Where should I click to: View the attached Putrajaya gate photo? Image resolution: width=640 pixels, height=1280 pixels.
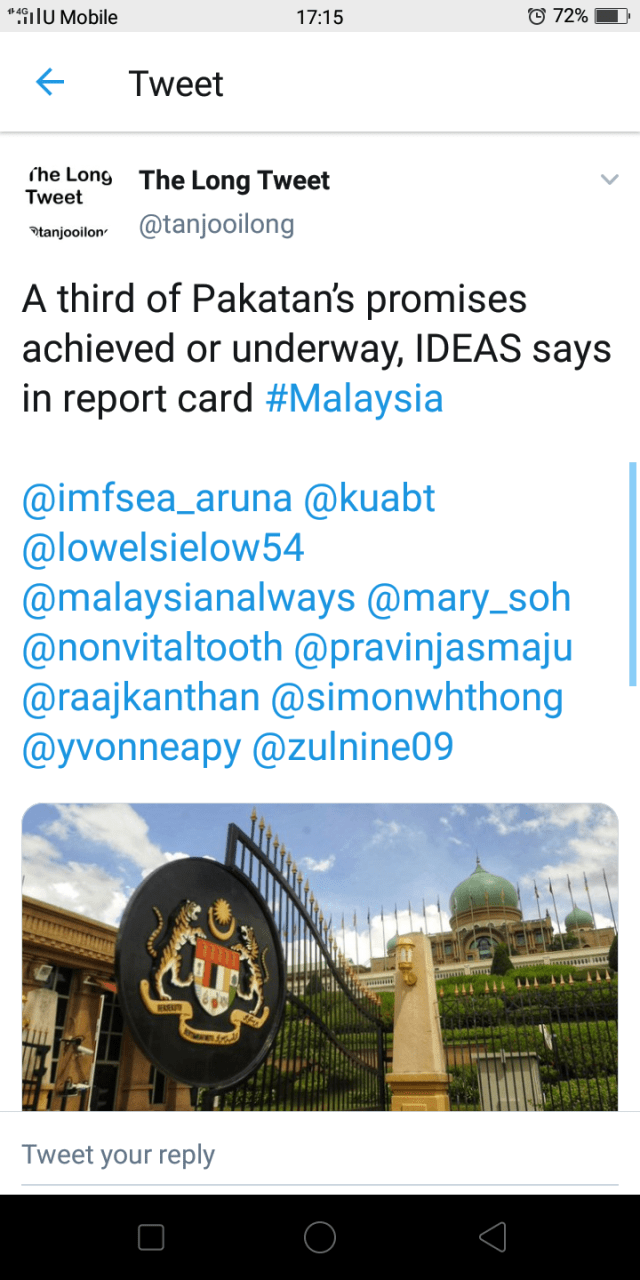(x=320, y=957)
